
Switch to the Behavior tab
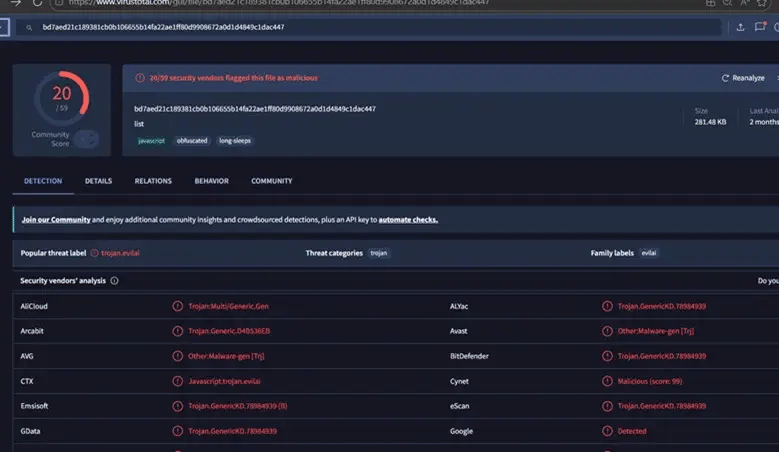[212, 181]
